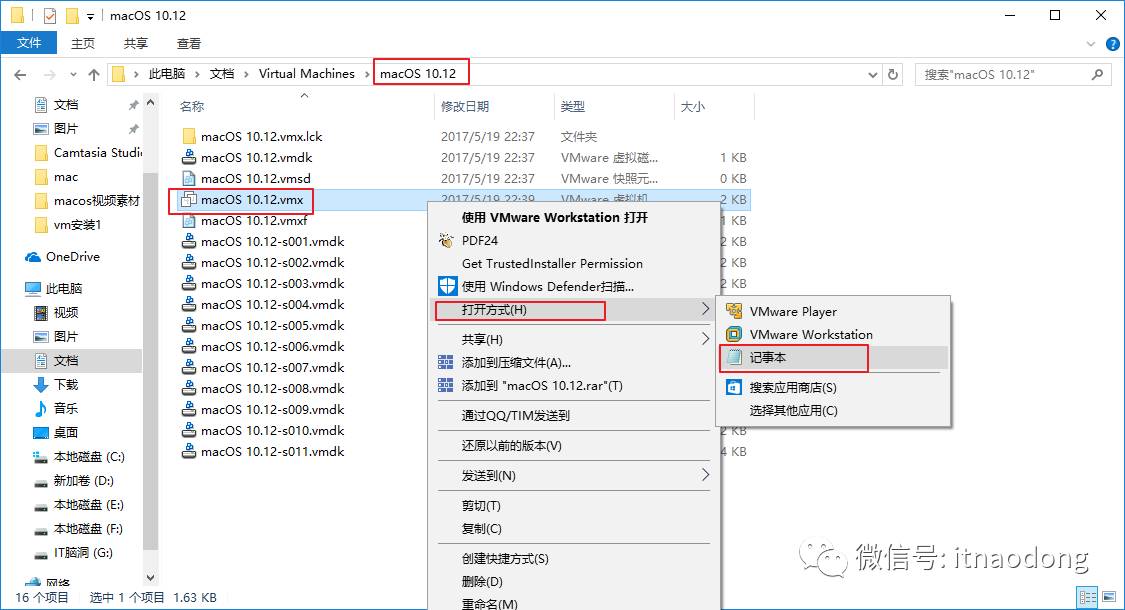
Task: Open quick access toolbar customize dropdown
Action: pyautogui.click(x=90, y=17)
